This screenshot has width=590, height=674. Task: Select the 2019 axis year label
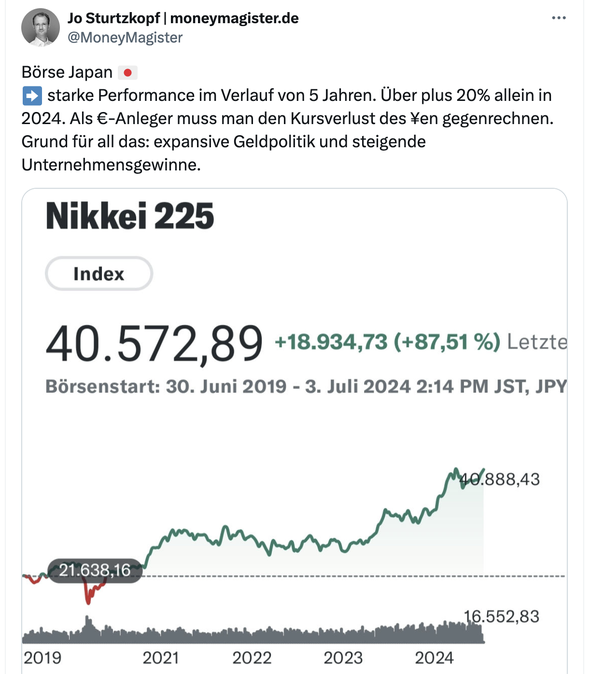click(x=42, y=658)
